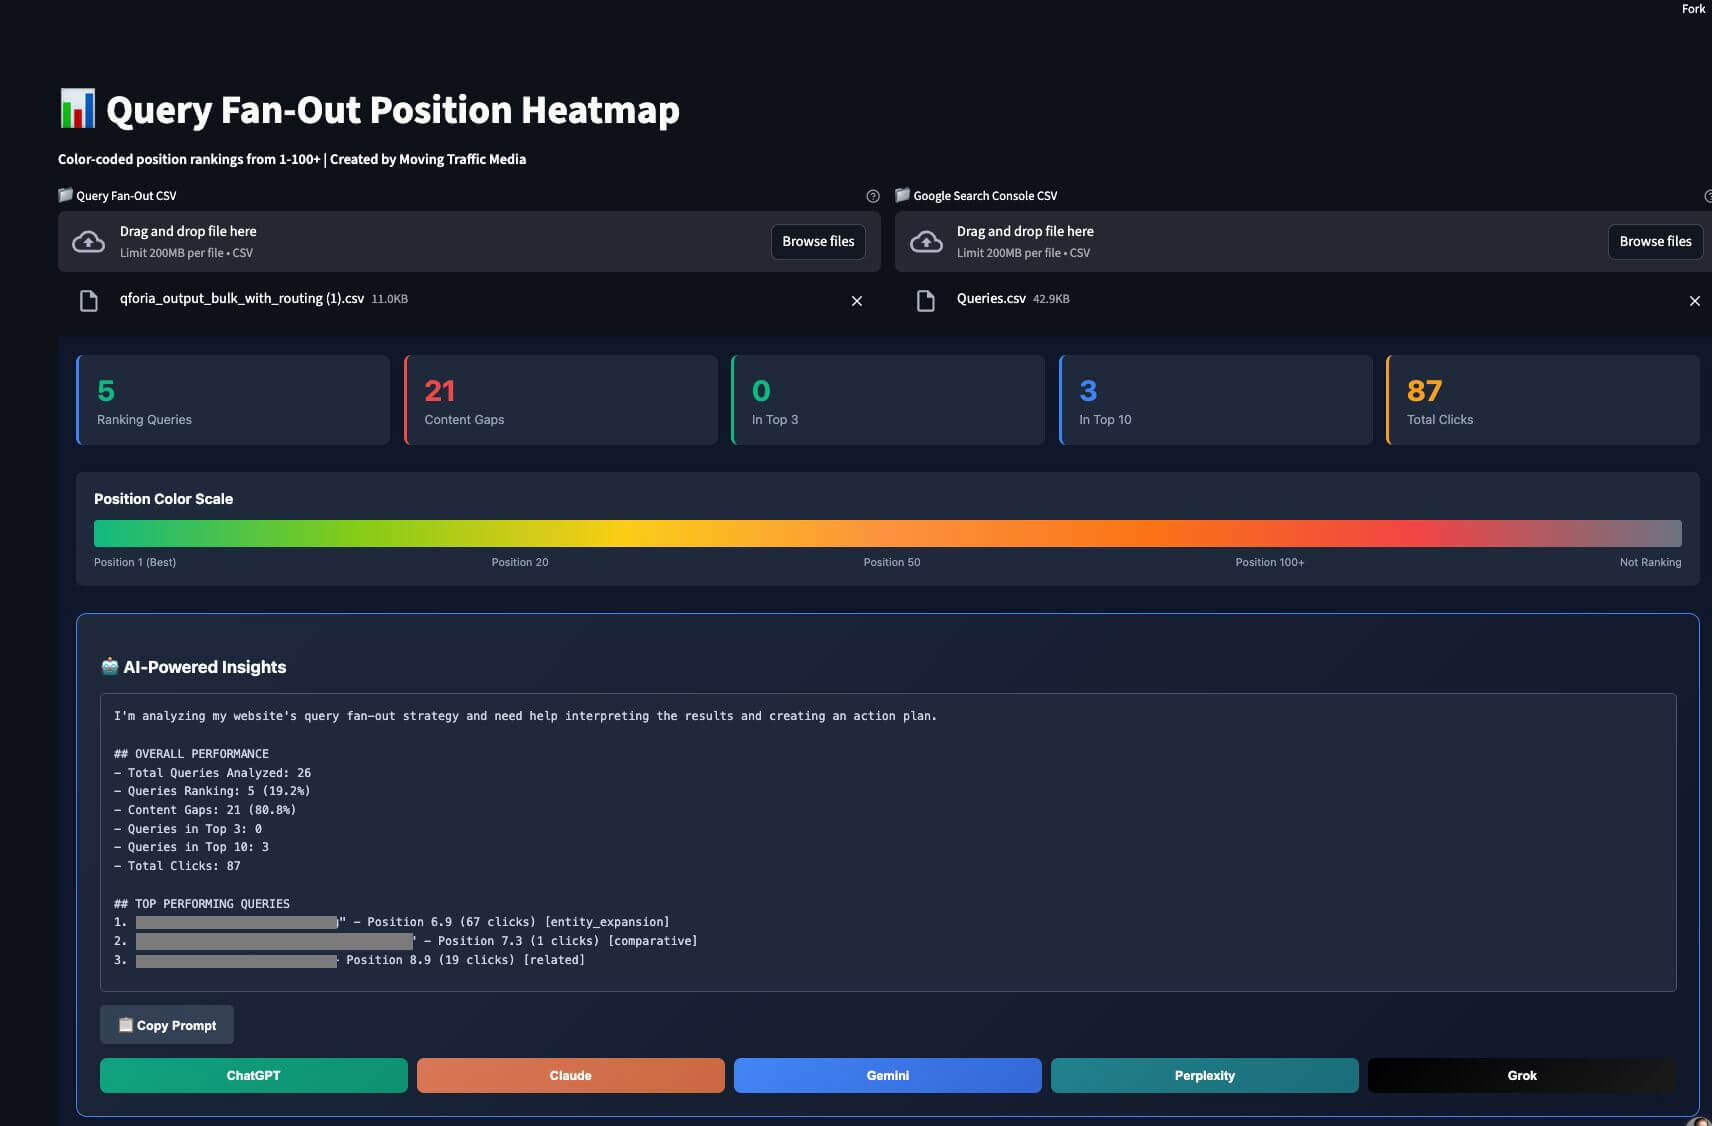Remove the uploaded Queries.csv file
This screenshot has width=1712, height=1126.
point(1694,301)
